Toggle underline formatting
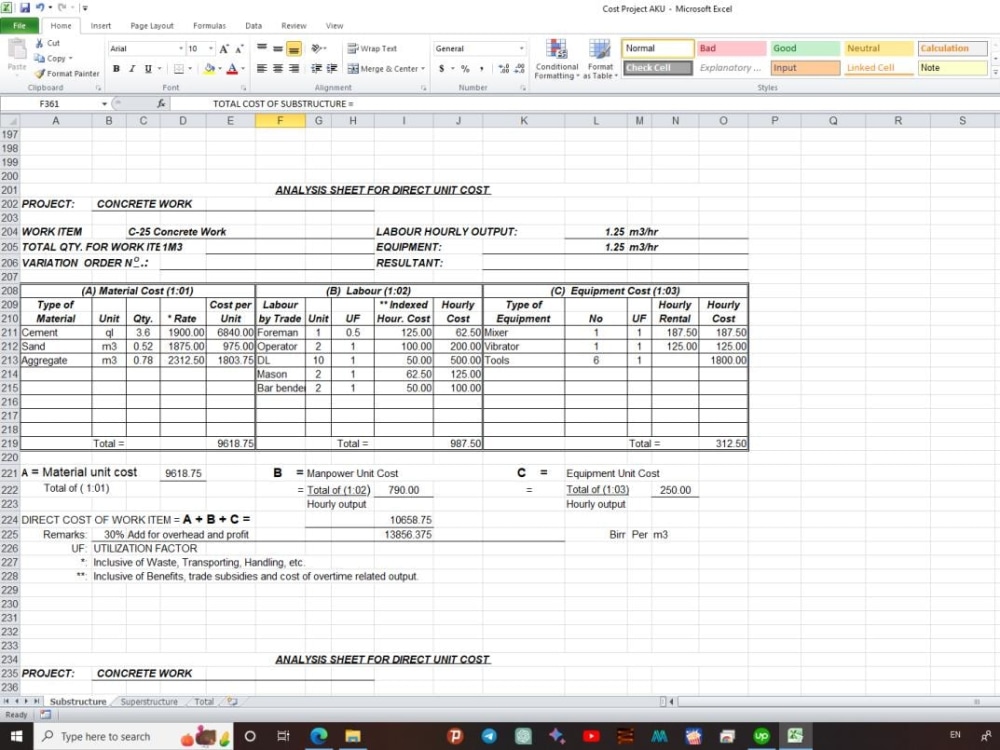The width and height of the screenshot is (1000, 750). coord(148,68)
